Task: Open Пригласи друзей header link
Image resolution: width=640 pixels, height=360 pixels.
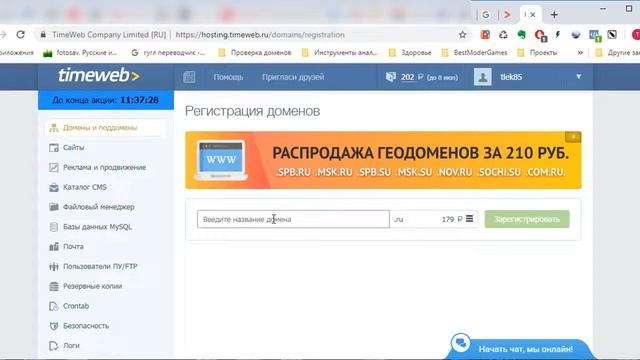Action: coord(293,77)
